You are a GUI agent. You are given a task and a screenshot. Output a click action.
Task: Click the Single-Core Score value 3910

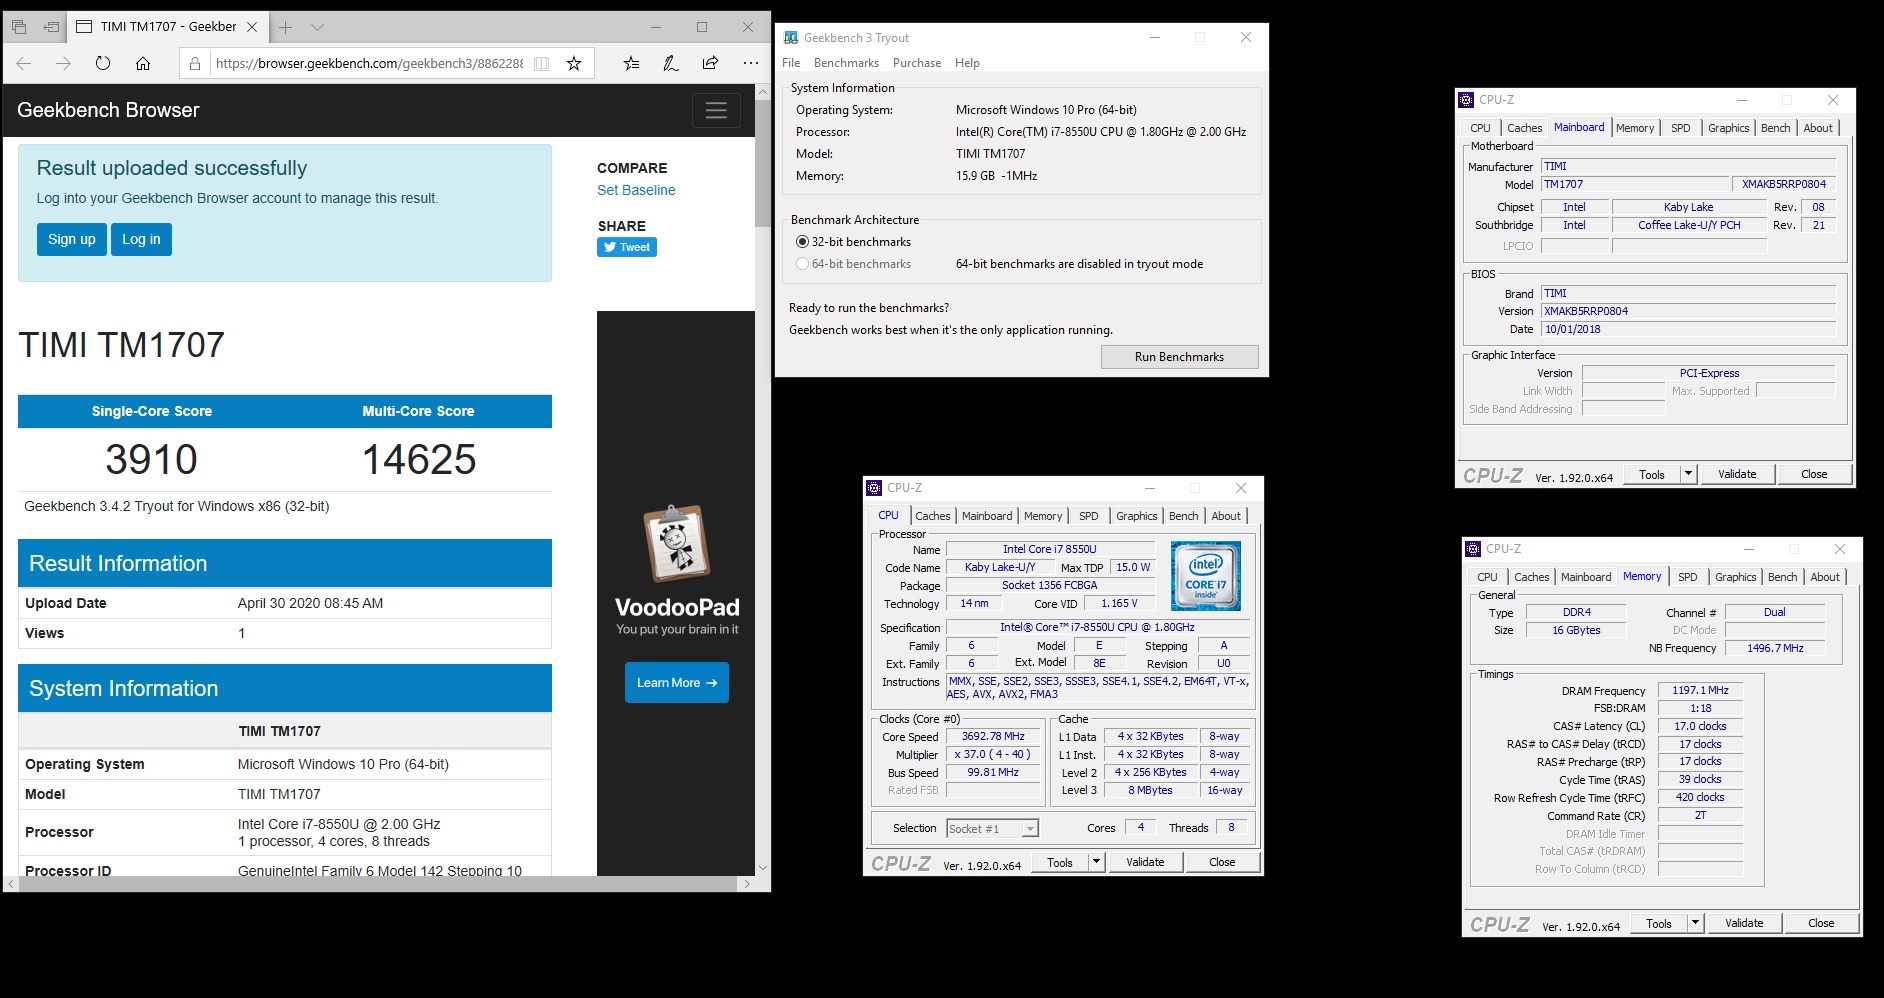pos(152,459)
